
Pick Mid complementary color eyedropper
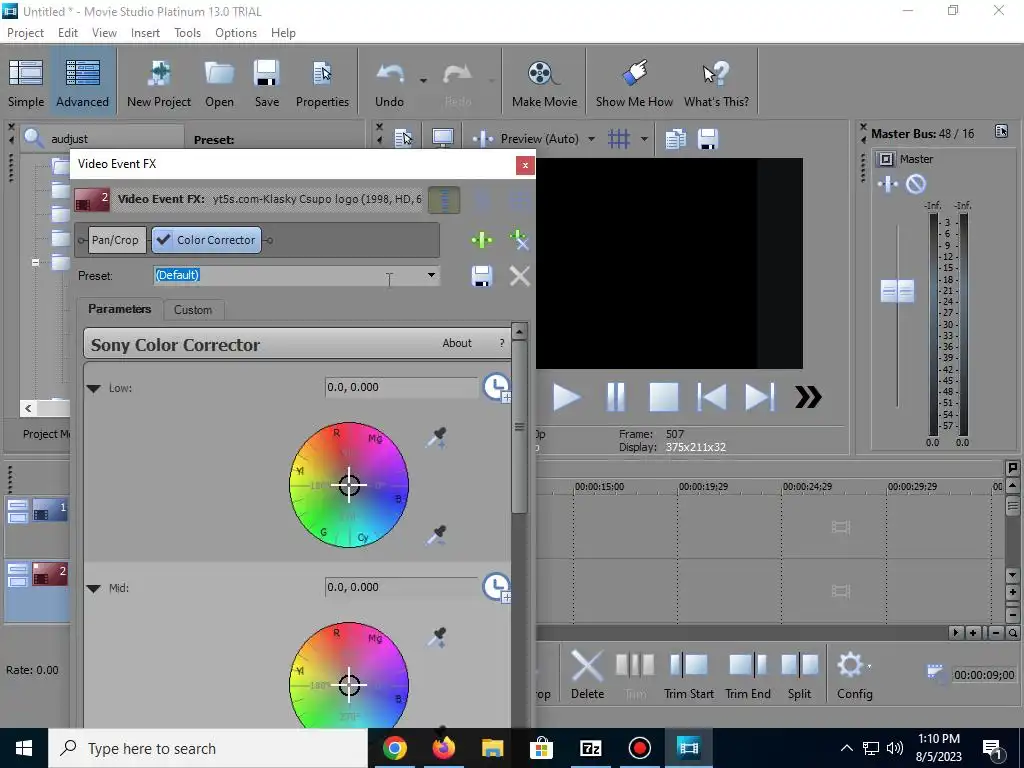pos(436,637)
